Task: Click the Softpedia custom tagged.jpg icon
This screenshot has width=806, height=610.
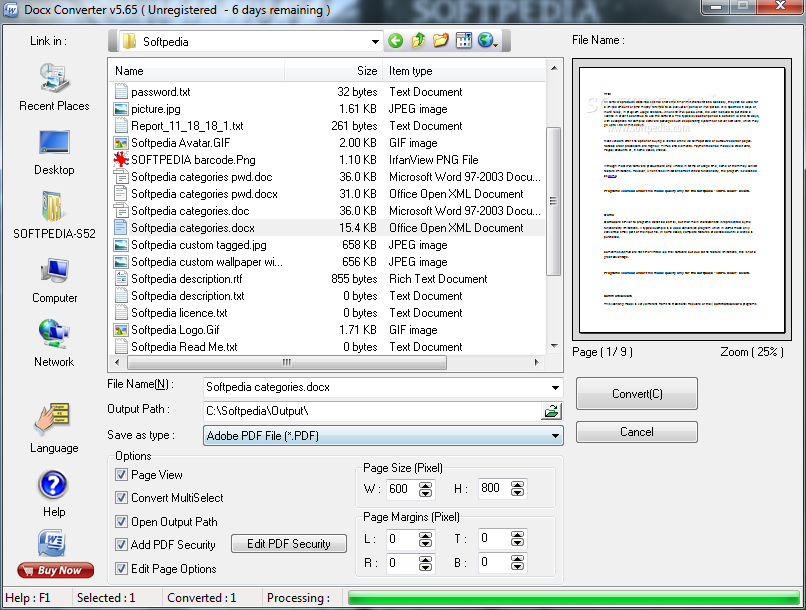Action: pos(121,245)
